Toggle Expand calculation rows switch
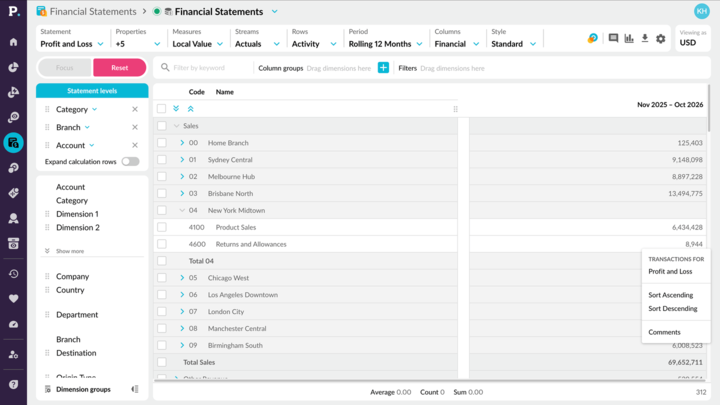This screenshot has width=720, height=405. pos(130,162)
